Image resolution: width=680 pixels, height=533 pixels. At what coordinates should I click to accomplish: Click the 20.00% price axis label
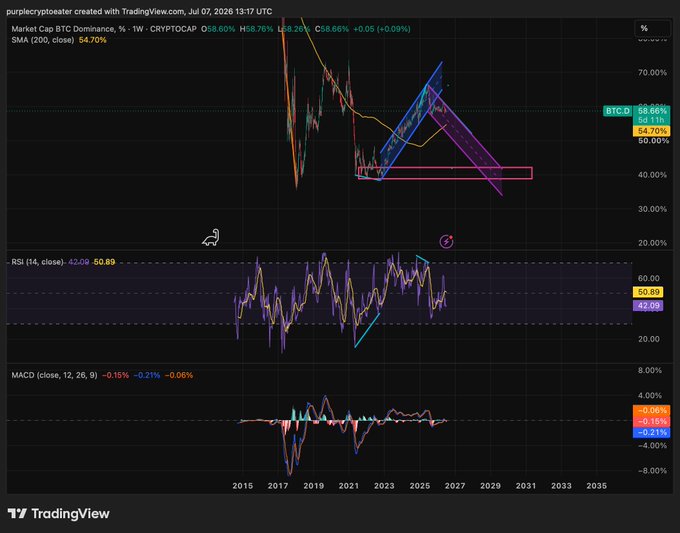(652, 243)
